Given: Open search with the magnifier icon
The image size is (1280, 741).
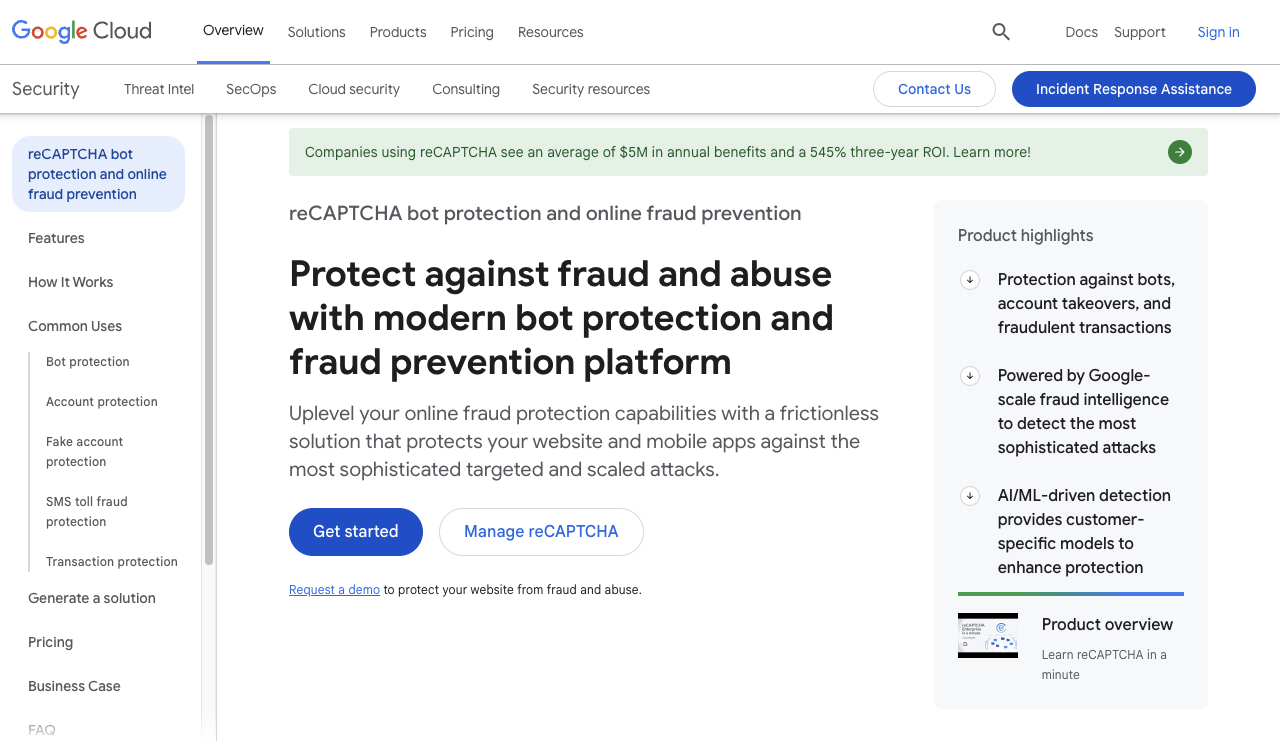Looking at the screenshot, I should [x=1001, y=32].
